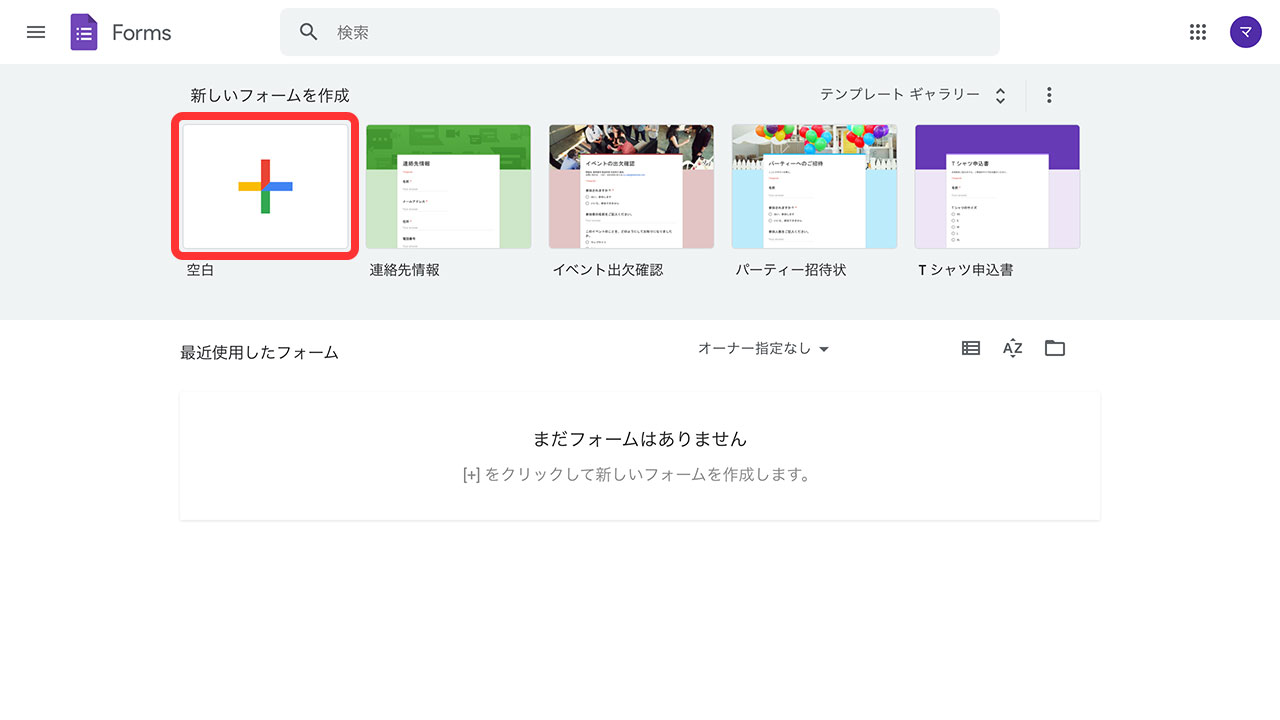Open the イベント出欠確認 template thumbnail
The height and width of the screenshot is (720, 1280).
coord(631,186)
